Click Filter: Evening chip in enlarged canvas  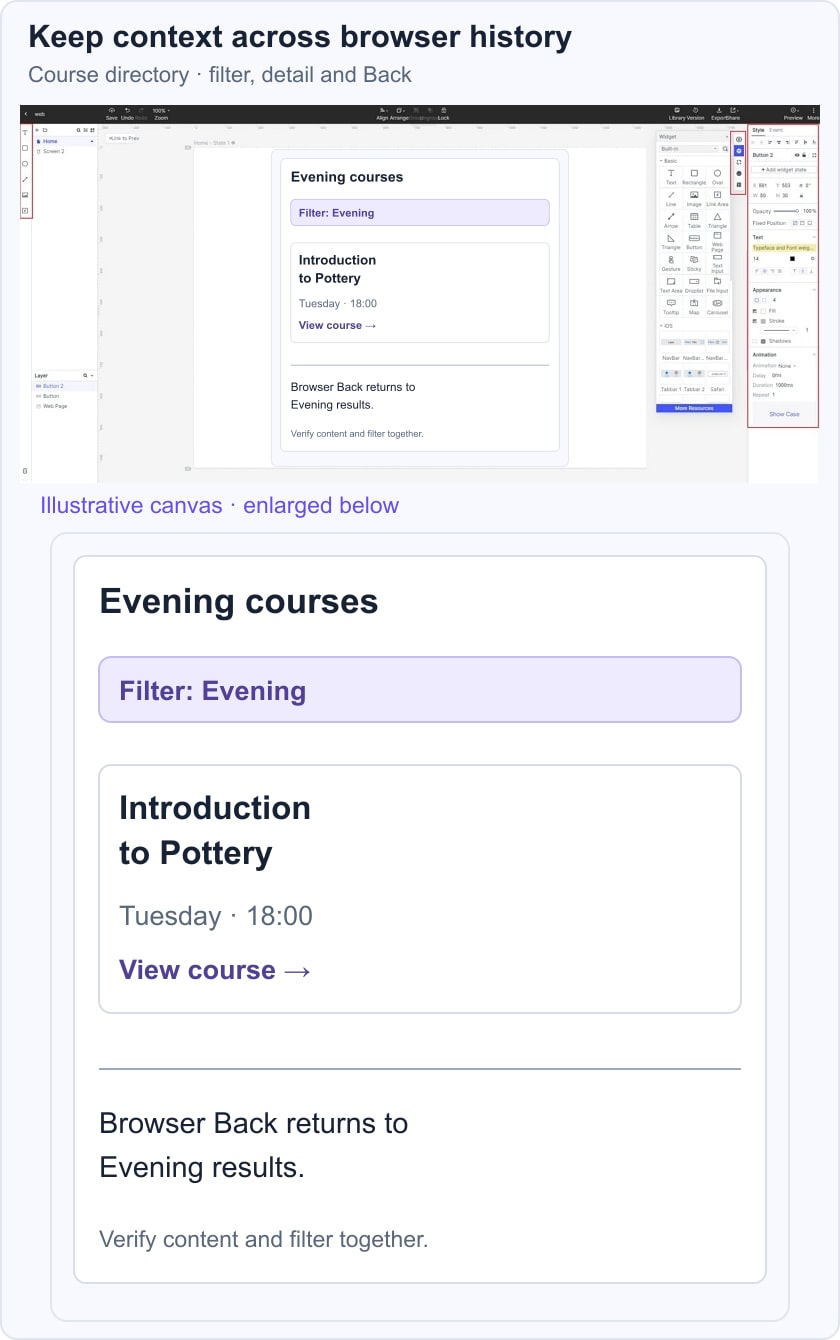coord(420,690)
